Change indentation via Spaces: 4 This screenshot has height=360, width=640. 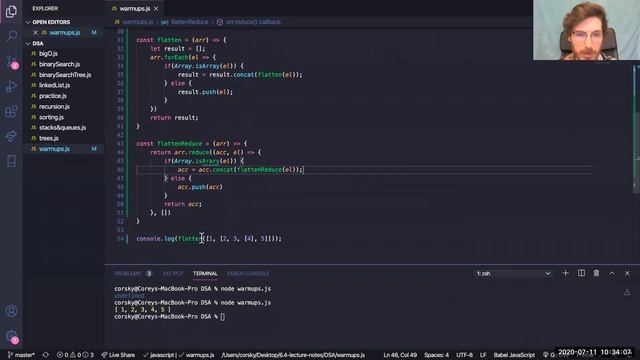[436, 355]
